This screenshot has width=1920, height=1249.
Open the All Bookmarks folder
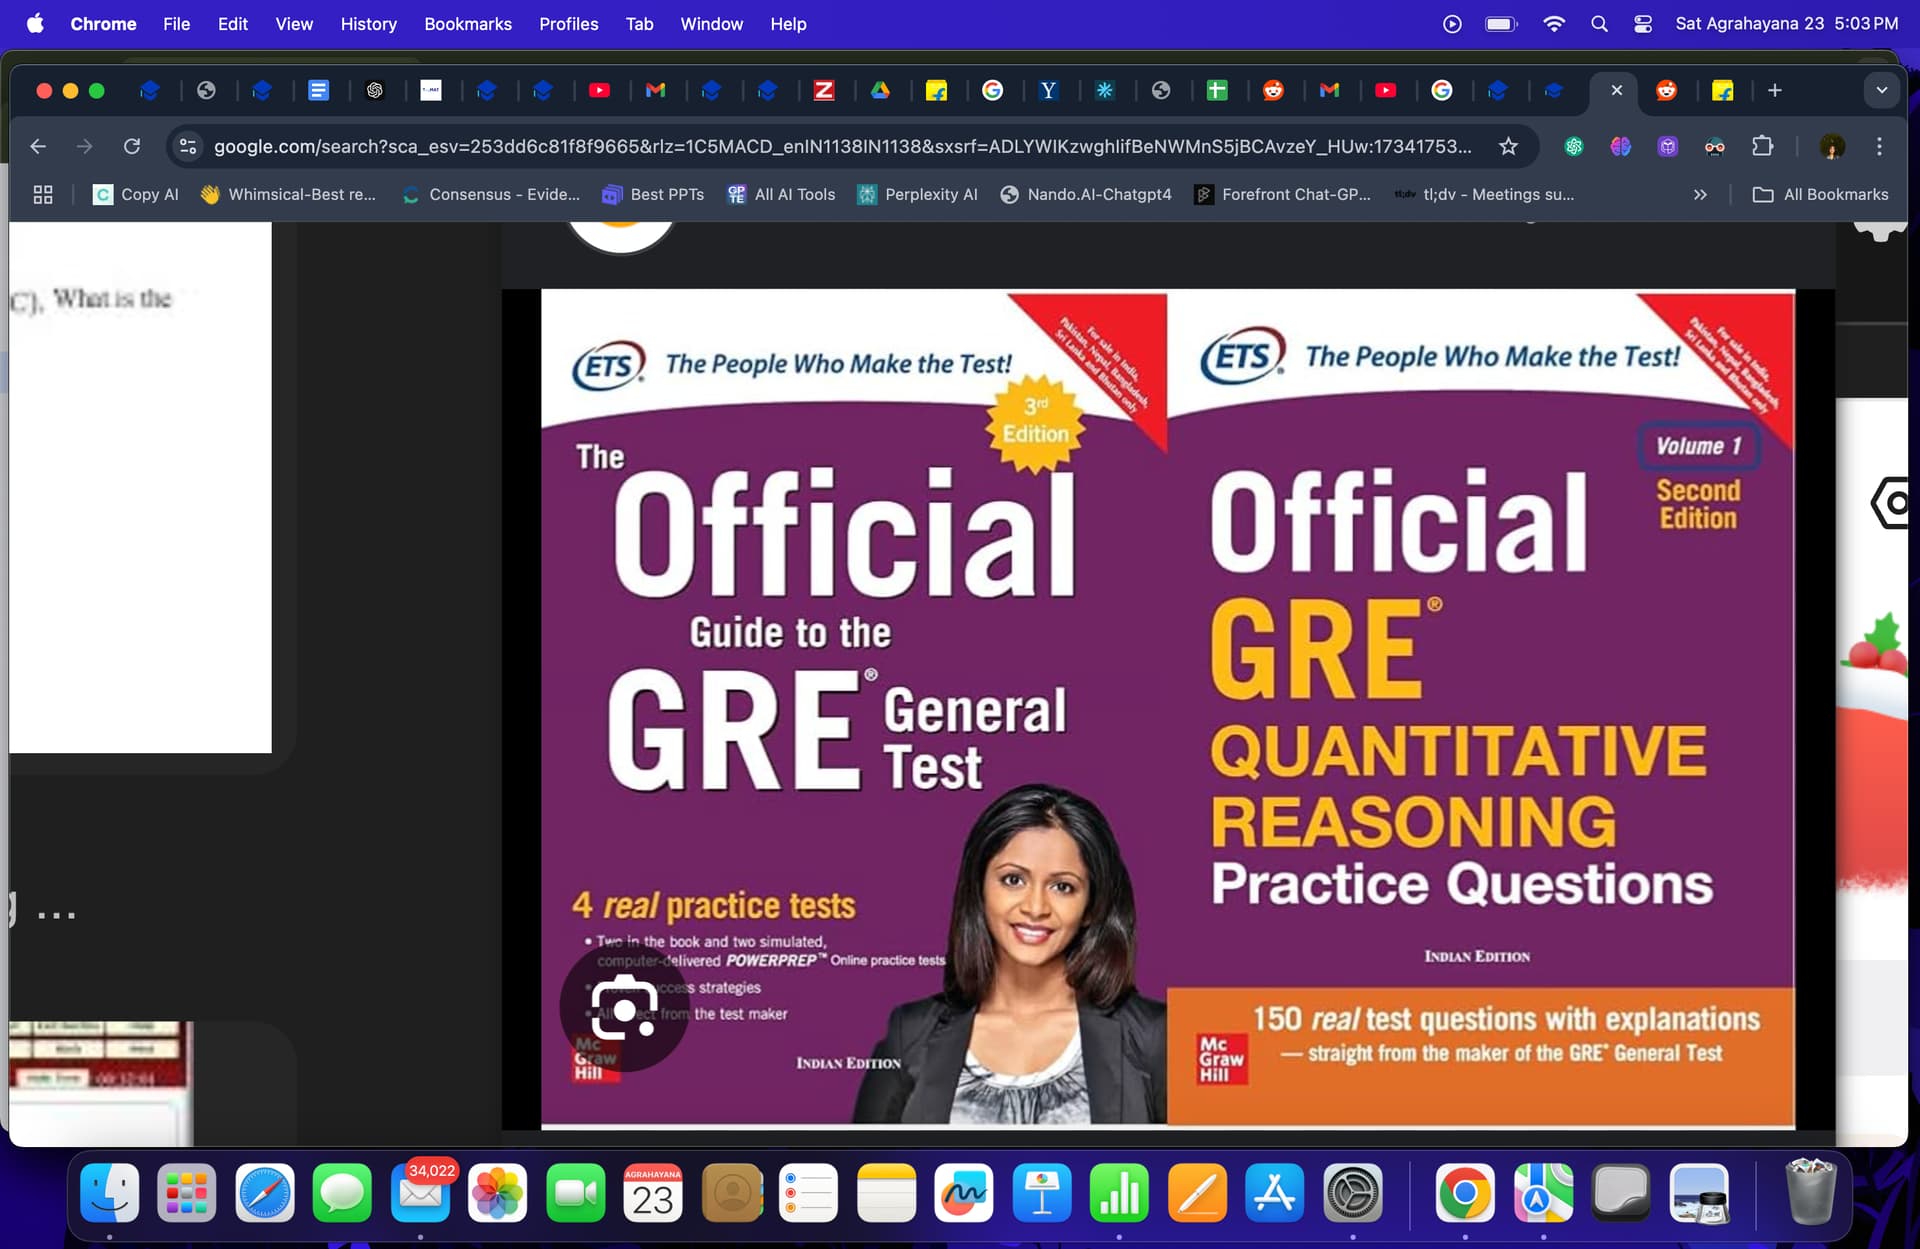1821,195
